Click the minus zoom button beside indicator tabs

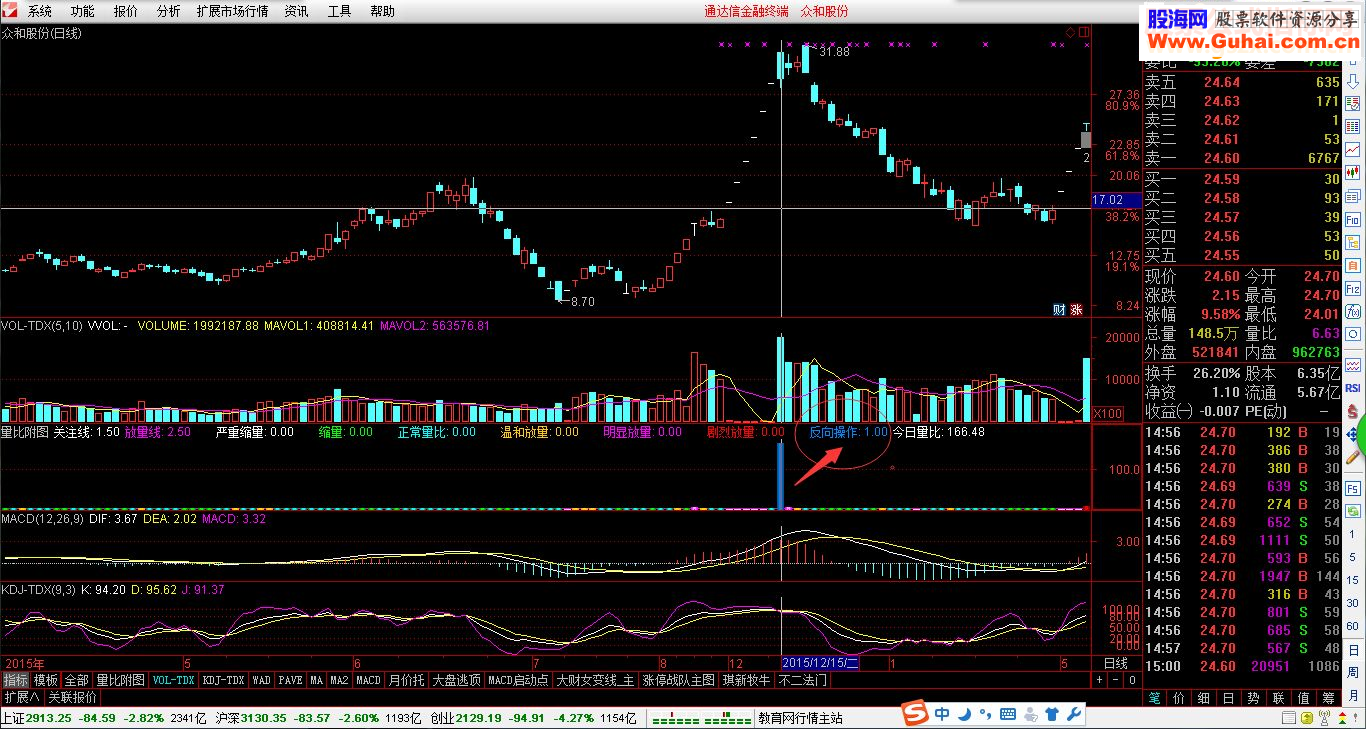[1116, 680]
